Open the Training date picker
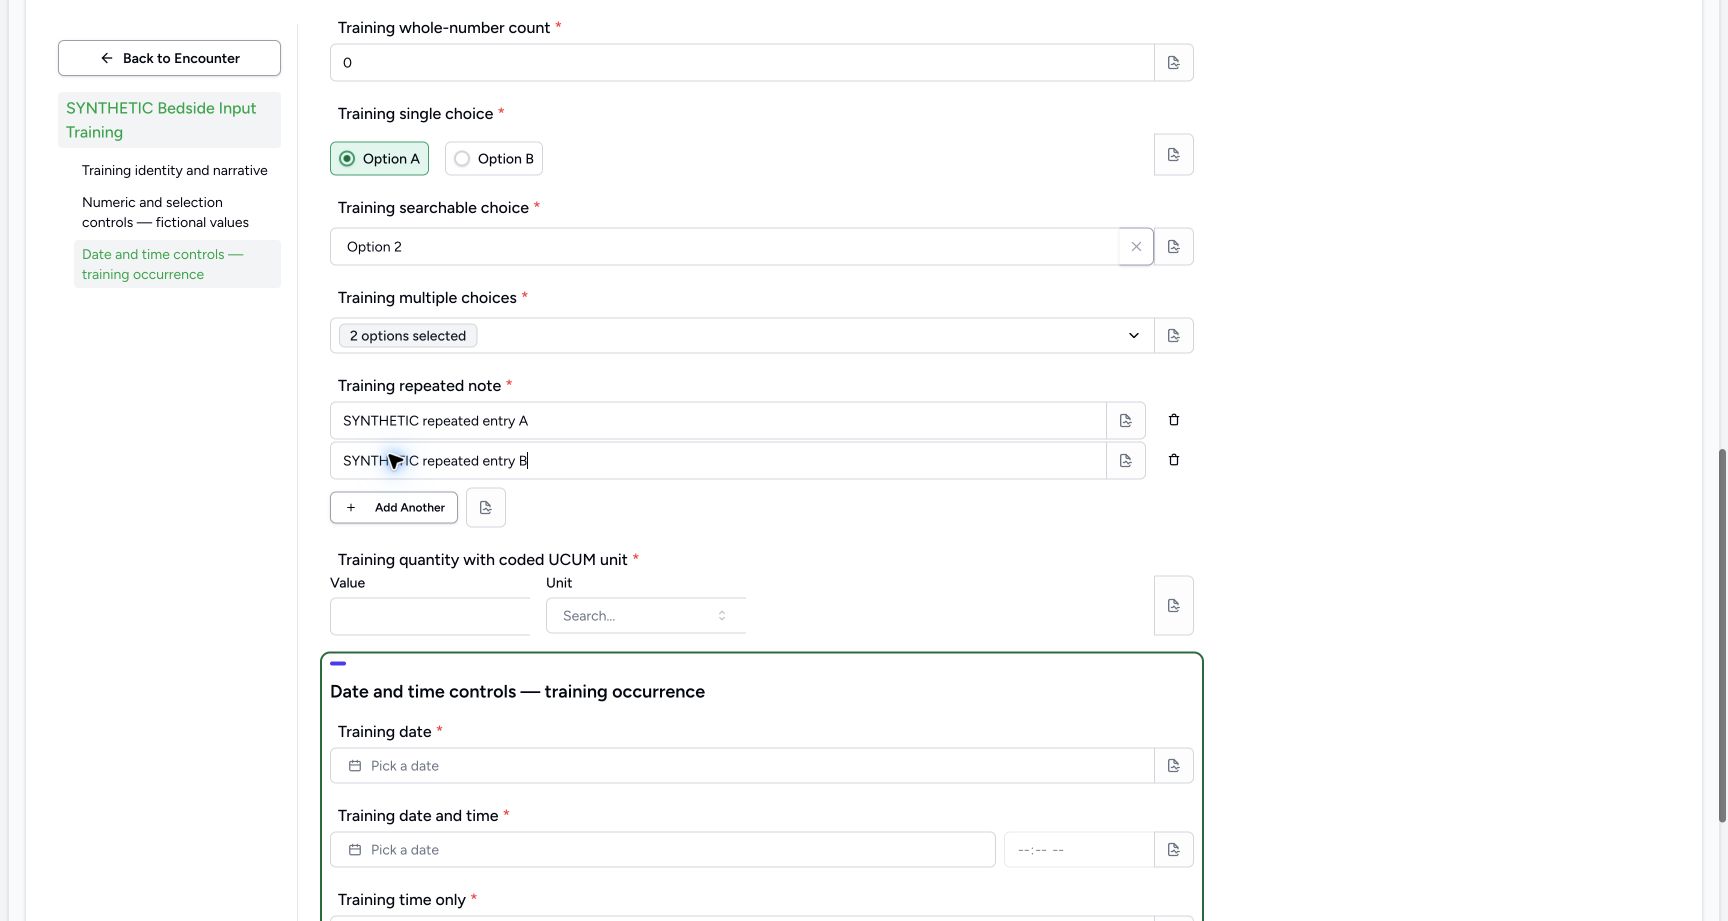 pos(742,766)
